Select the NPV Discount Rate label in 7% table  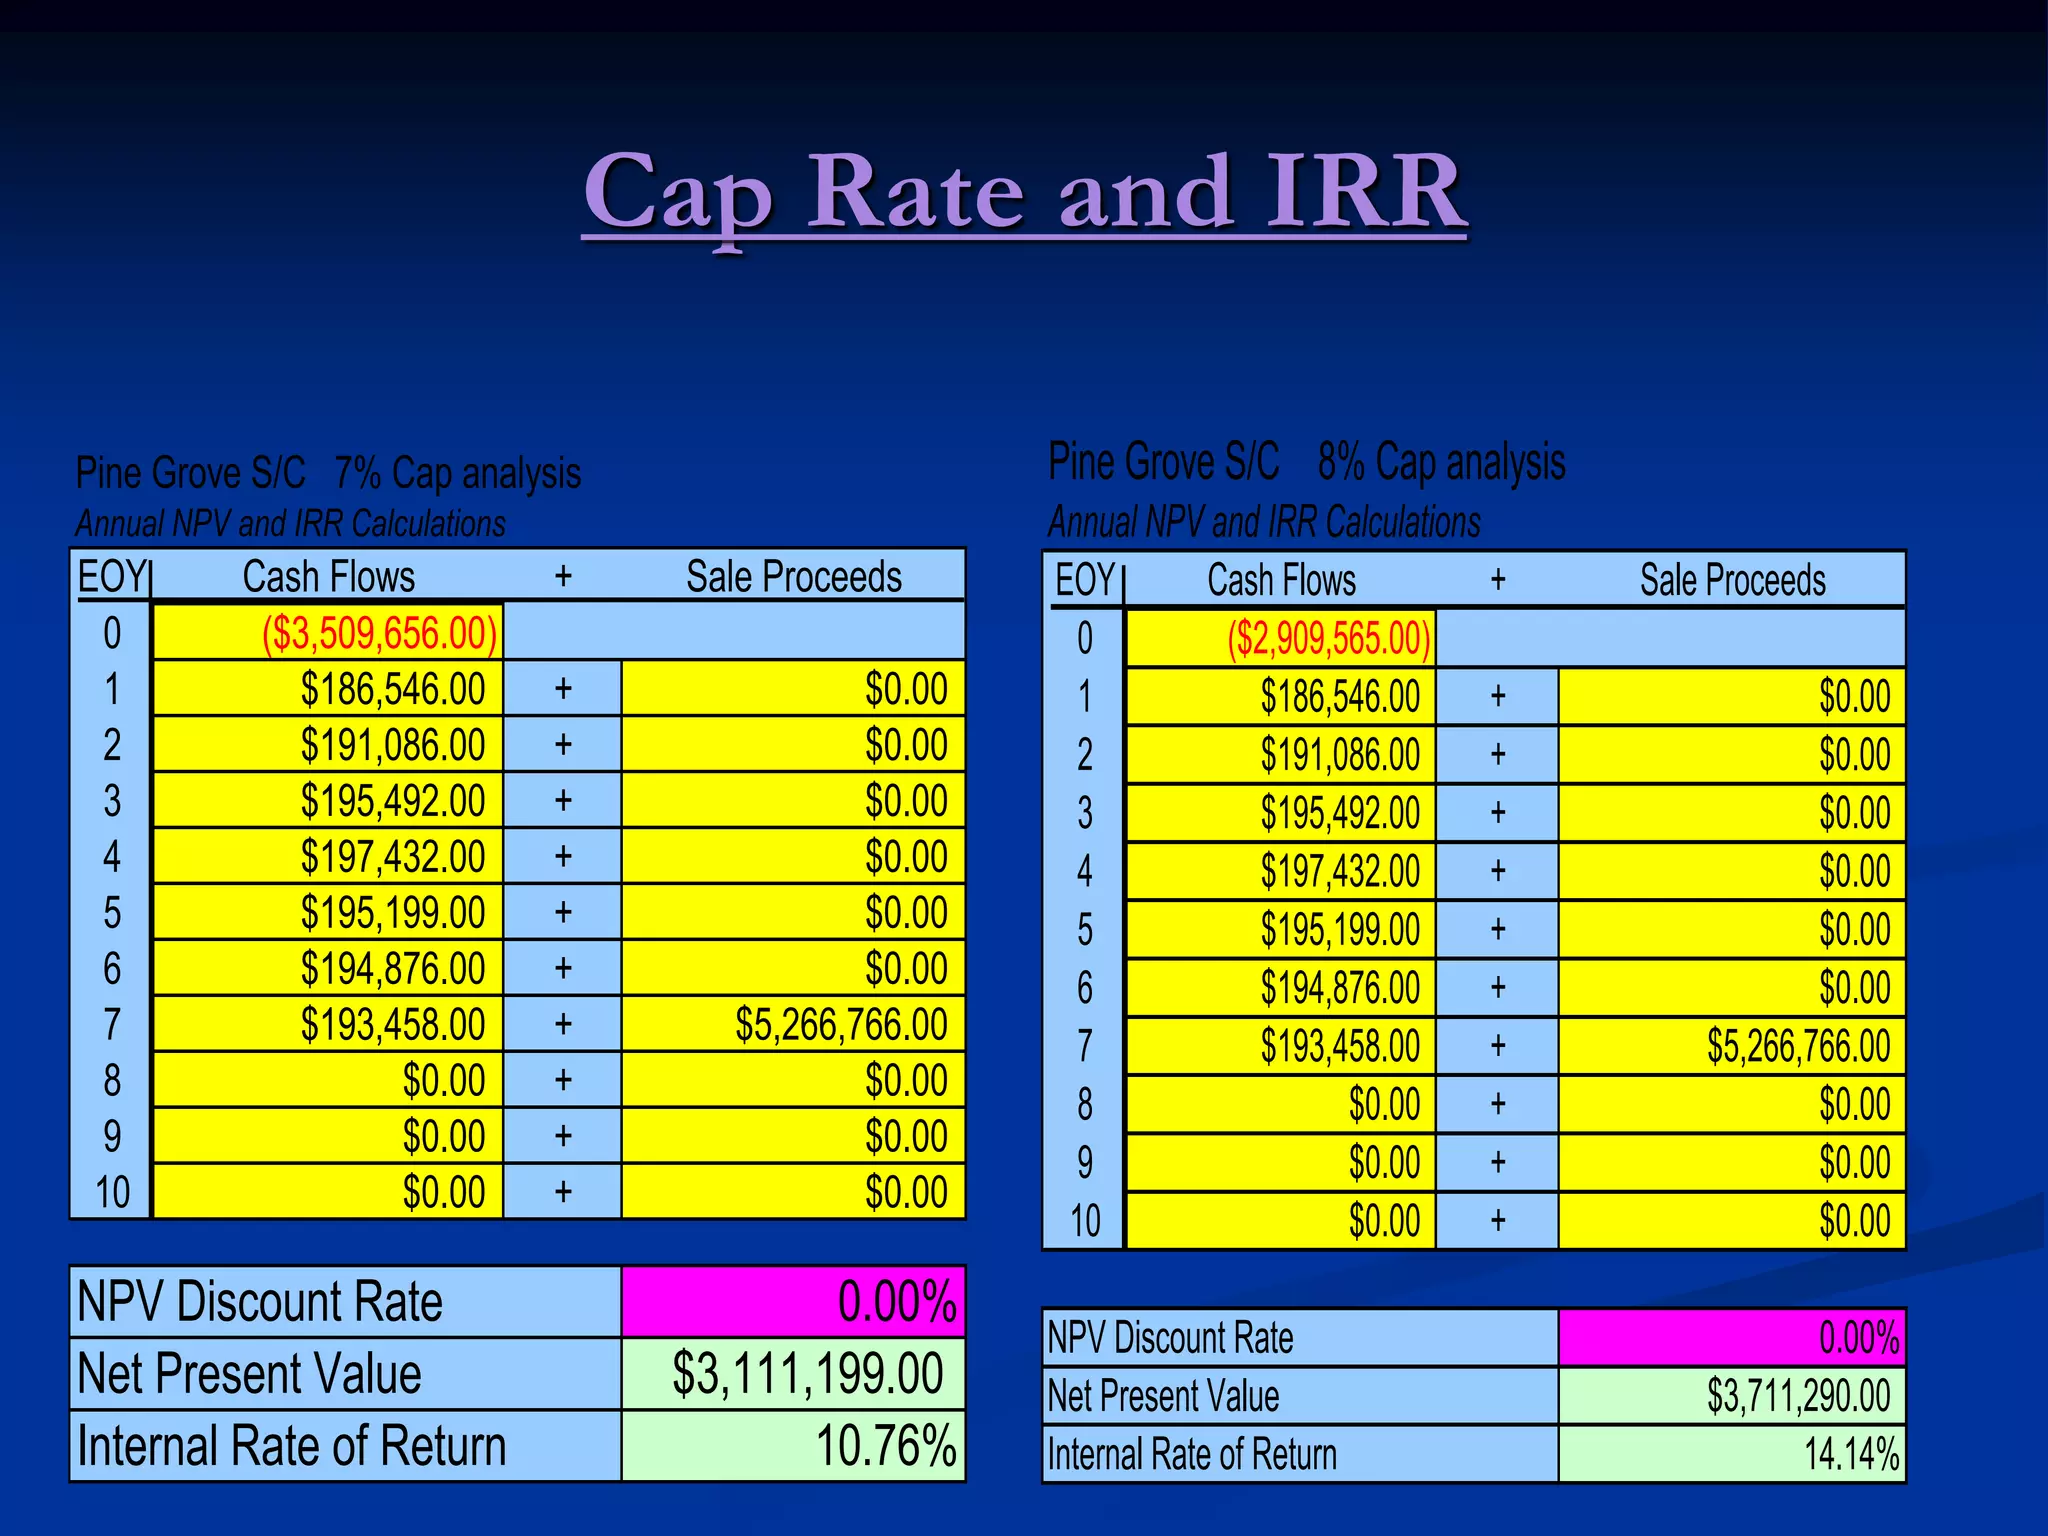tap(260, 1302)
